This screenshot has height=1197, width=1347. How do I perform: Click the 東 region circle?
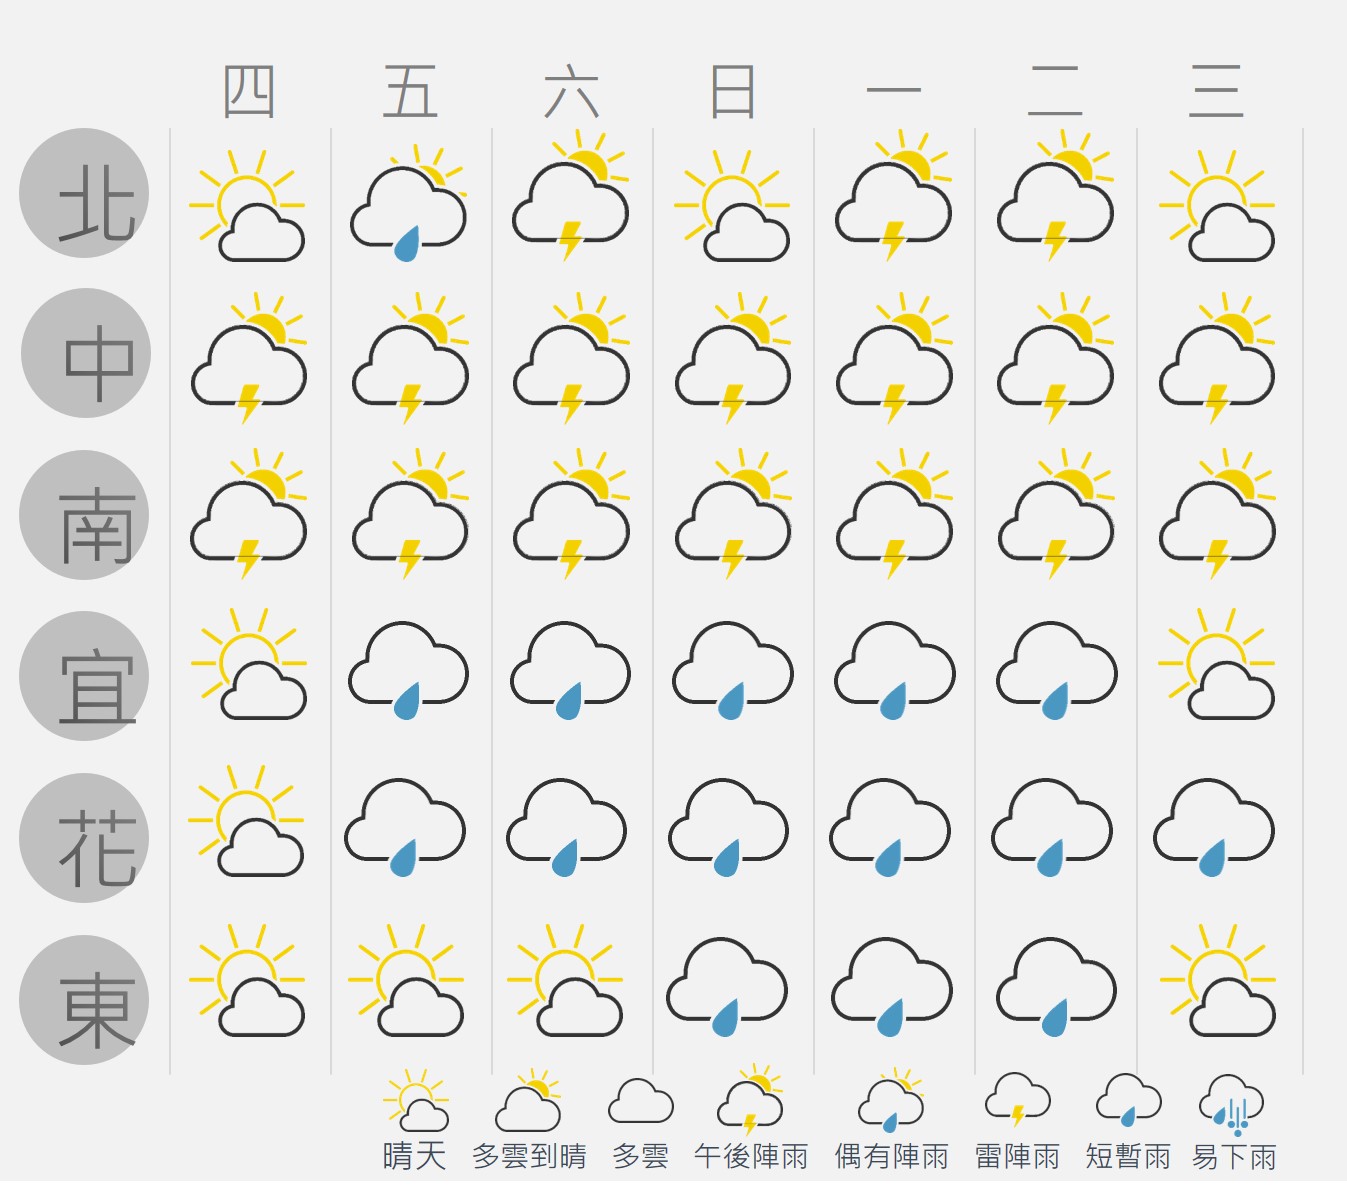point(84,1000)
